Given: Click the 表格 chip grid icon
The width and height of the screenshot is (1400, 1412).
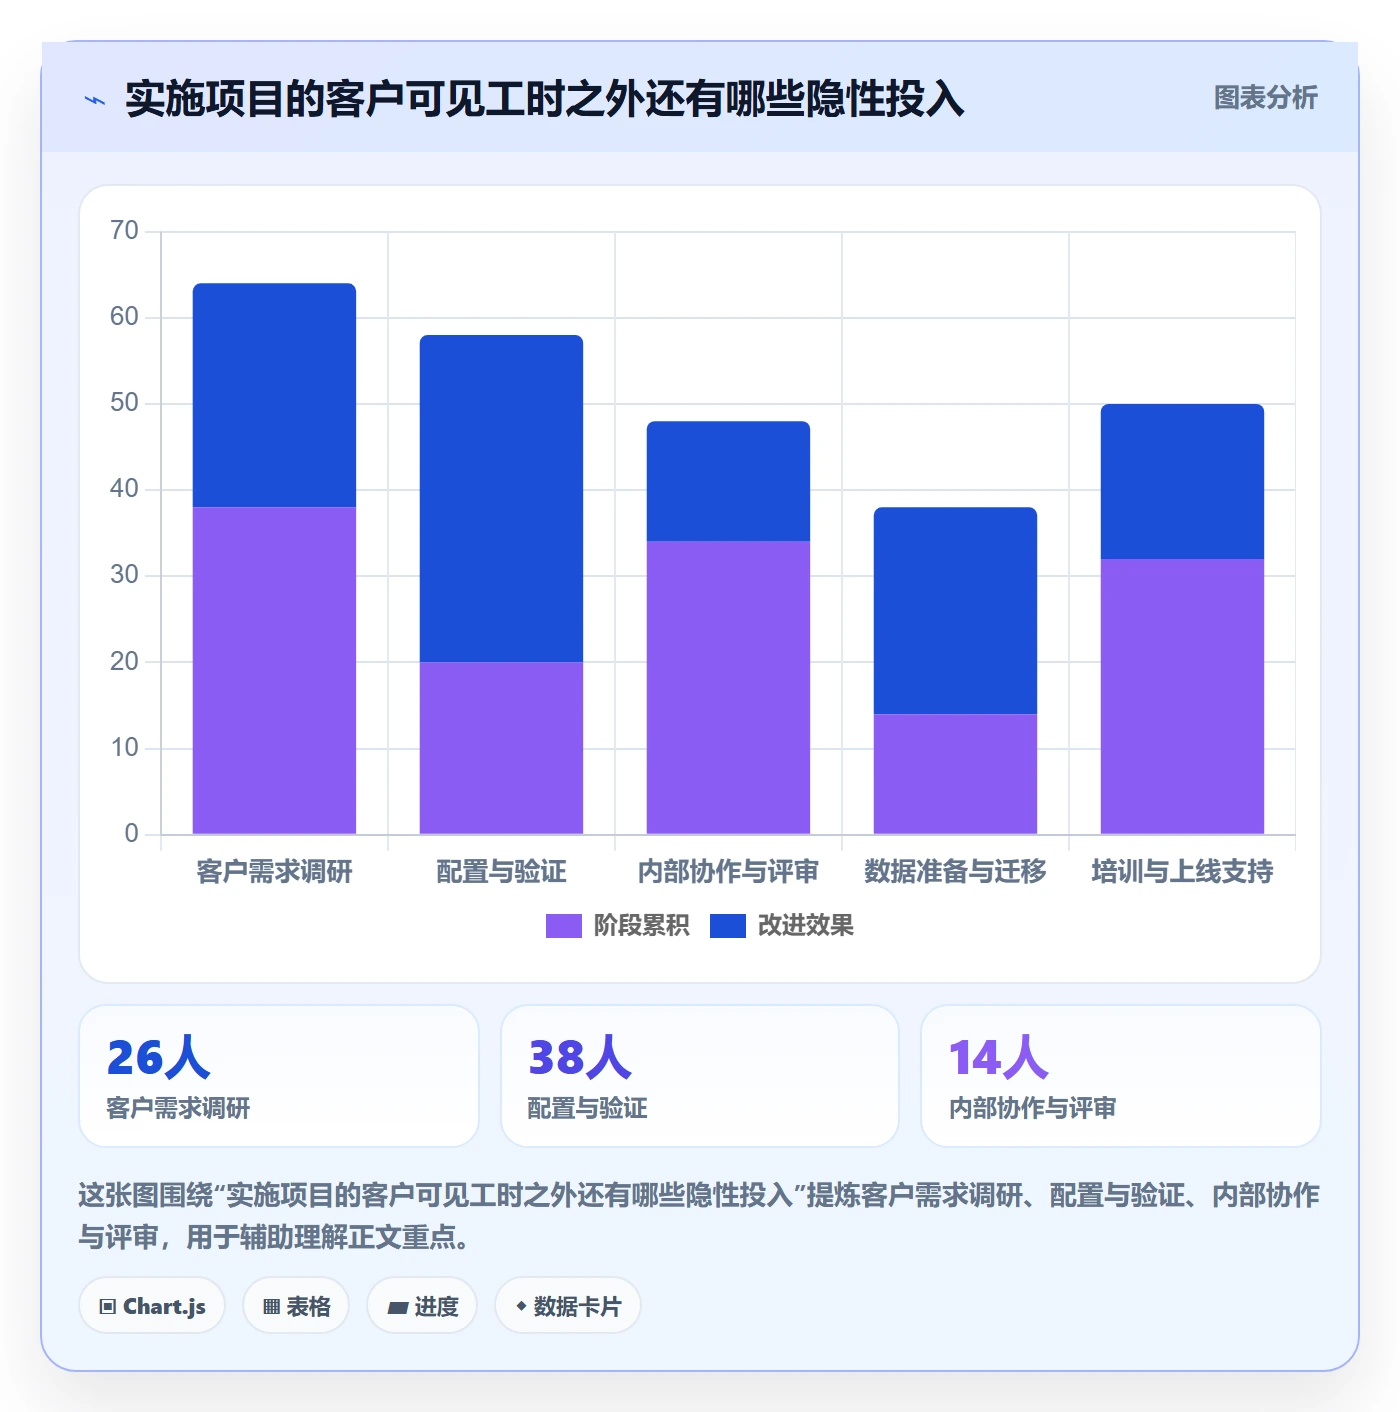Looking at the screenshot, I should click(x=271, y=1307).
